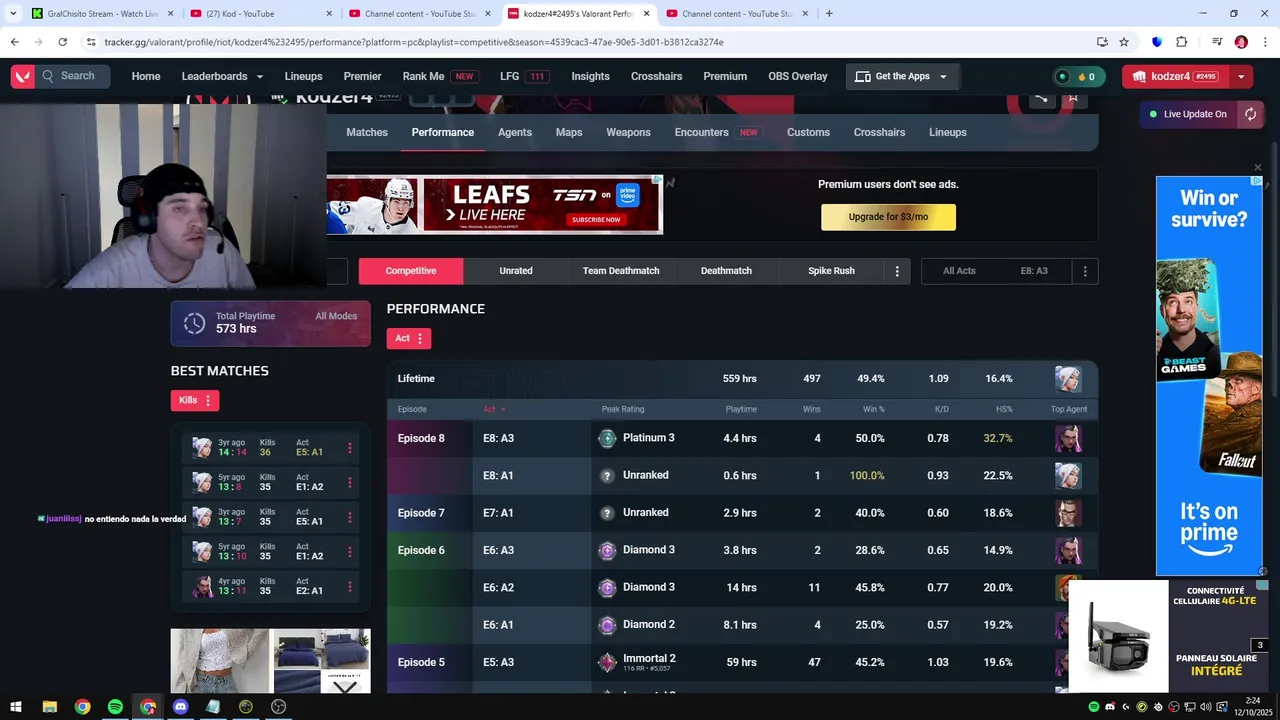Screen dimensions: 1280x720
Task: Switch to the Matches tab
Action: pos(367,132)
